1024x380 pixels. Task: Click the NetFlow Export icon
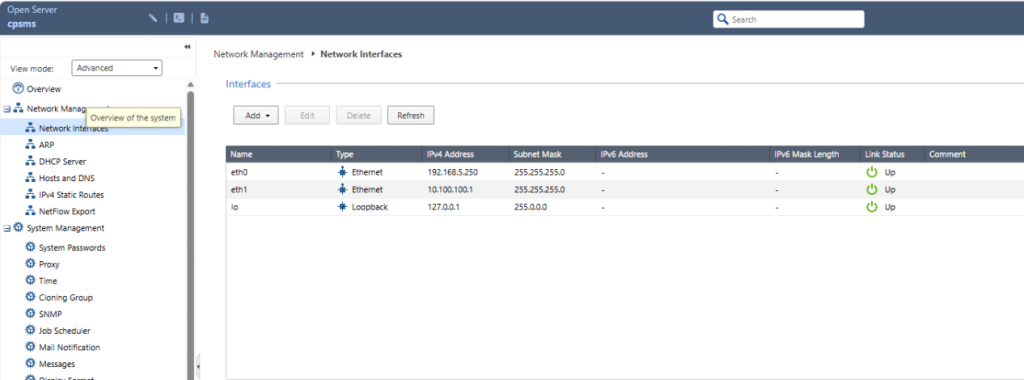tap(30, 211)
